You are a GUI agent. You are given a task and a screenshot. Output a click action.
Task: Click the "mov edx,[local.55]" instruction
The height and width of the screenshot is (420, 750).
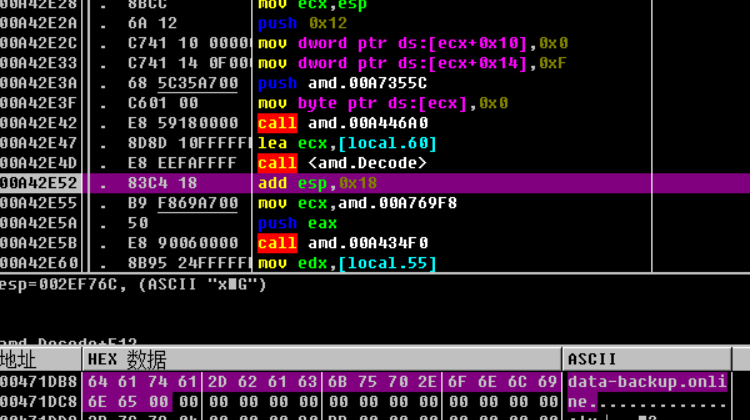[x=347, y=263]
